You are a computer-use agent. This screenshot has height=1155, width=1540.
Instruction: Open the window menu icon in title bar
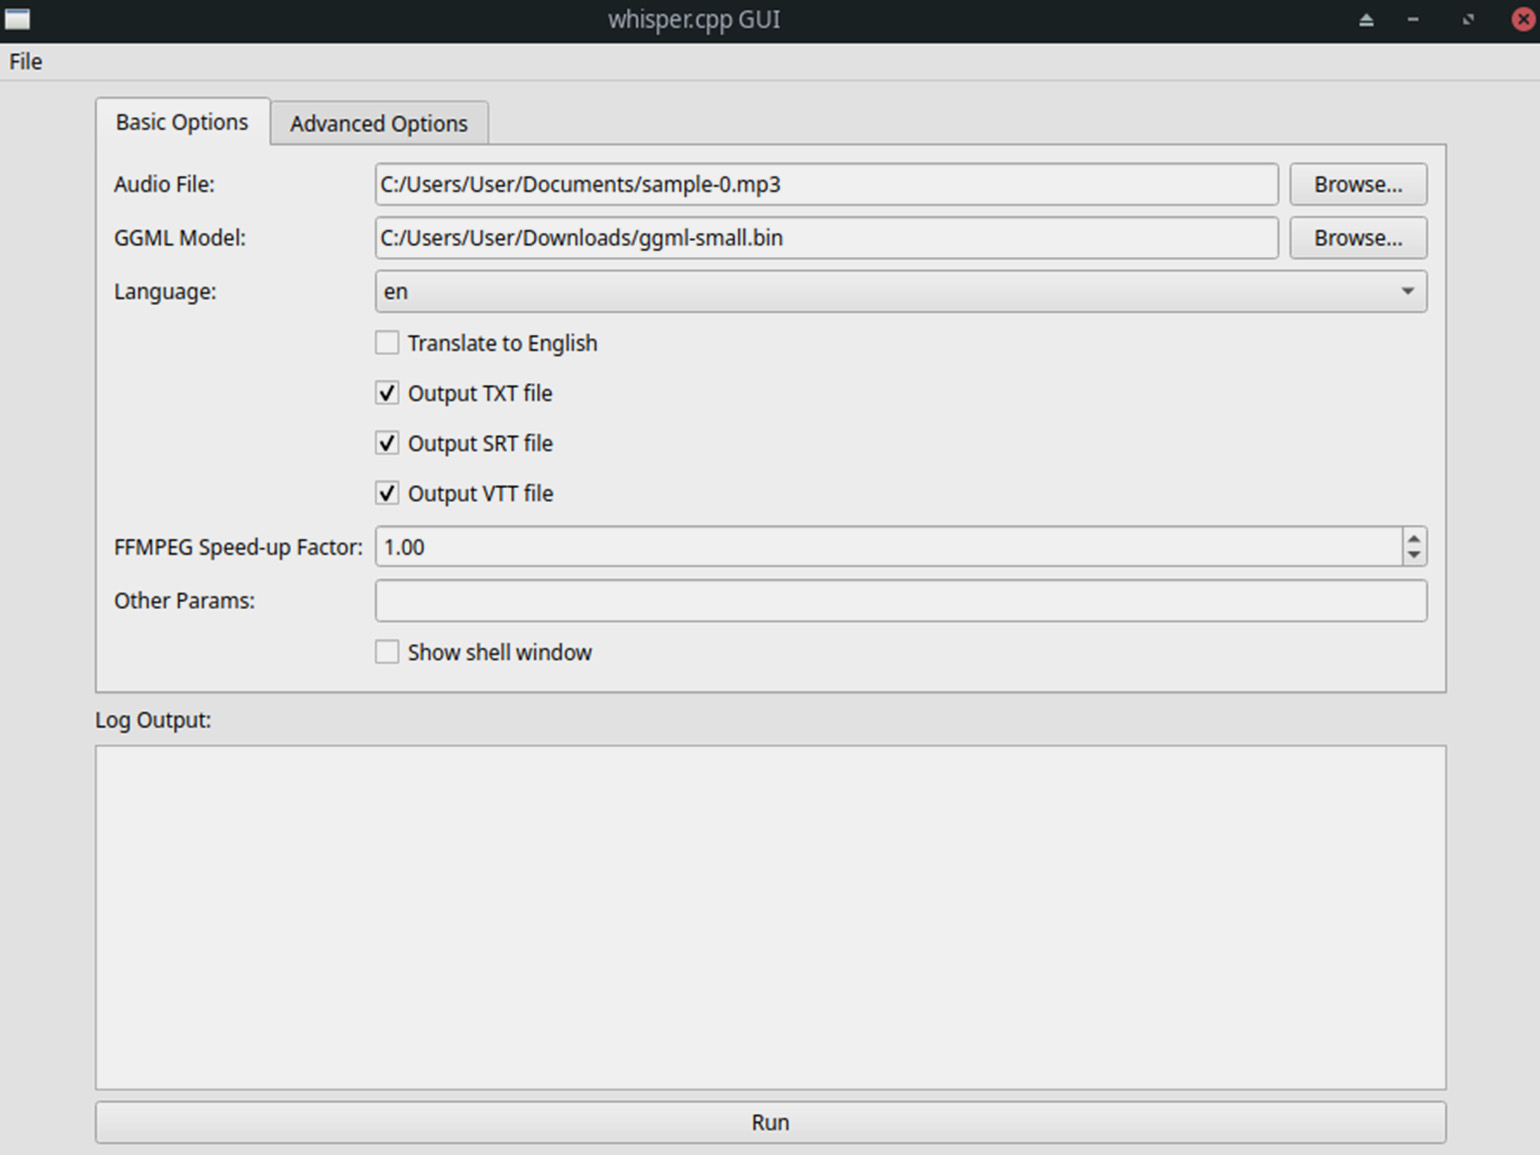coord(18,19)
